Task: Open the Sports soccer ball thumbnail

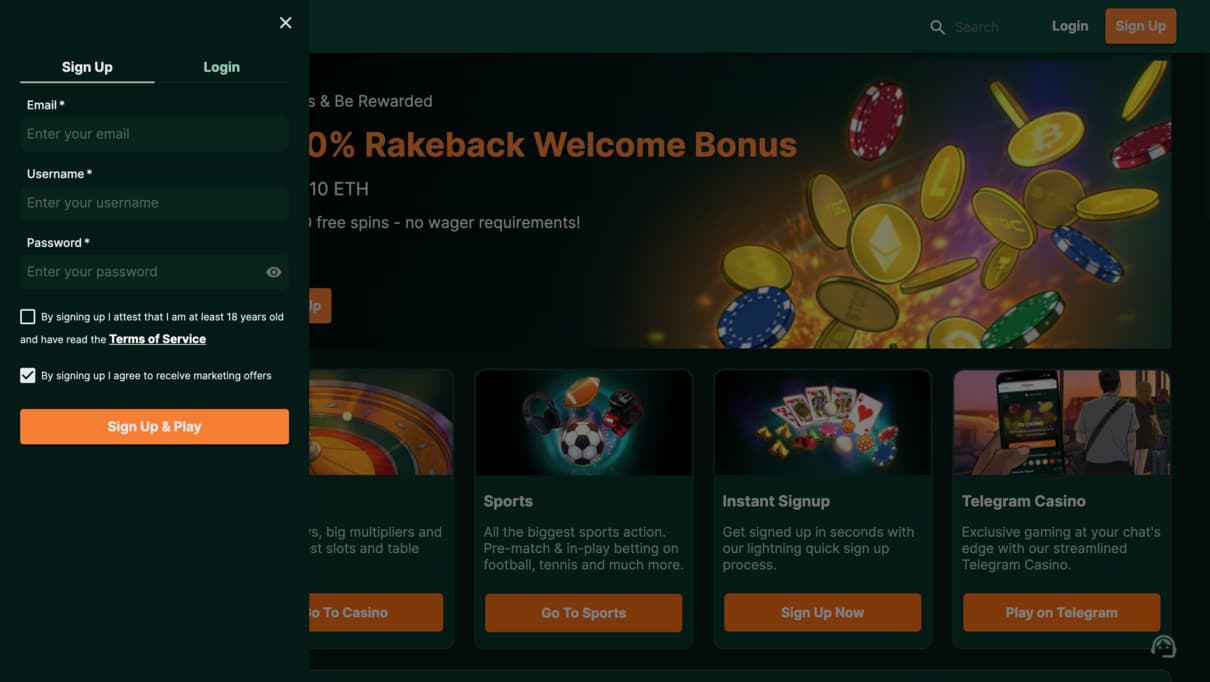Action: click(x=584, y=423)
